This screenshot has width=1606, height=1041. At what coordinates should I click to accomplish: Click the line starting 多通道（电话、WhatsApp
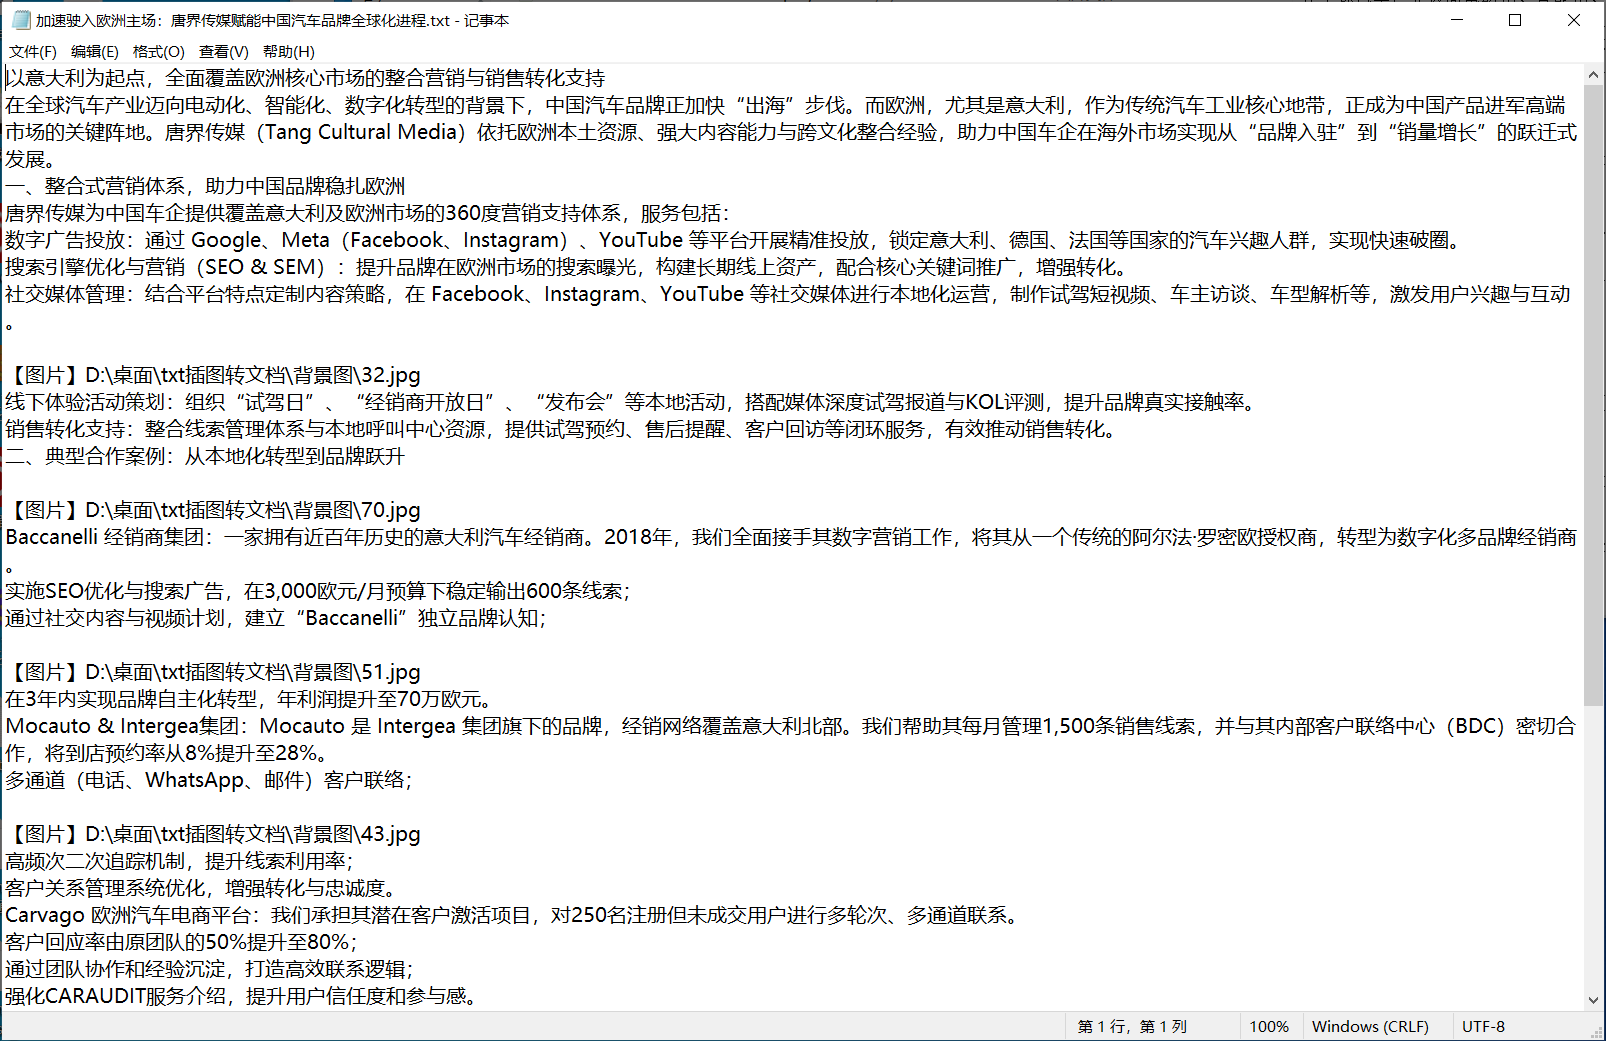pyautogui.click(x=209, y=780)
